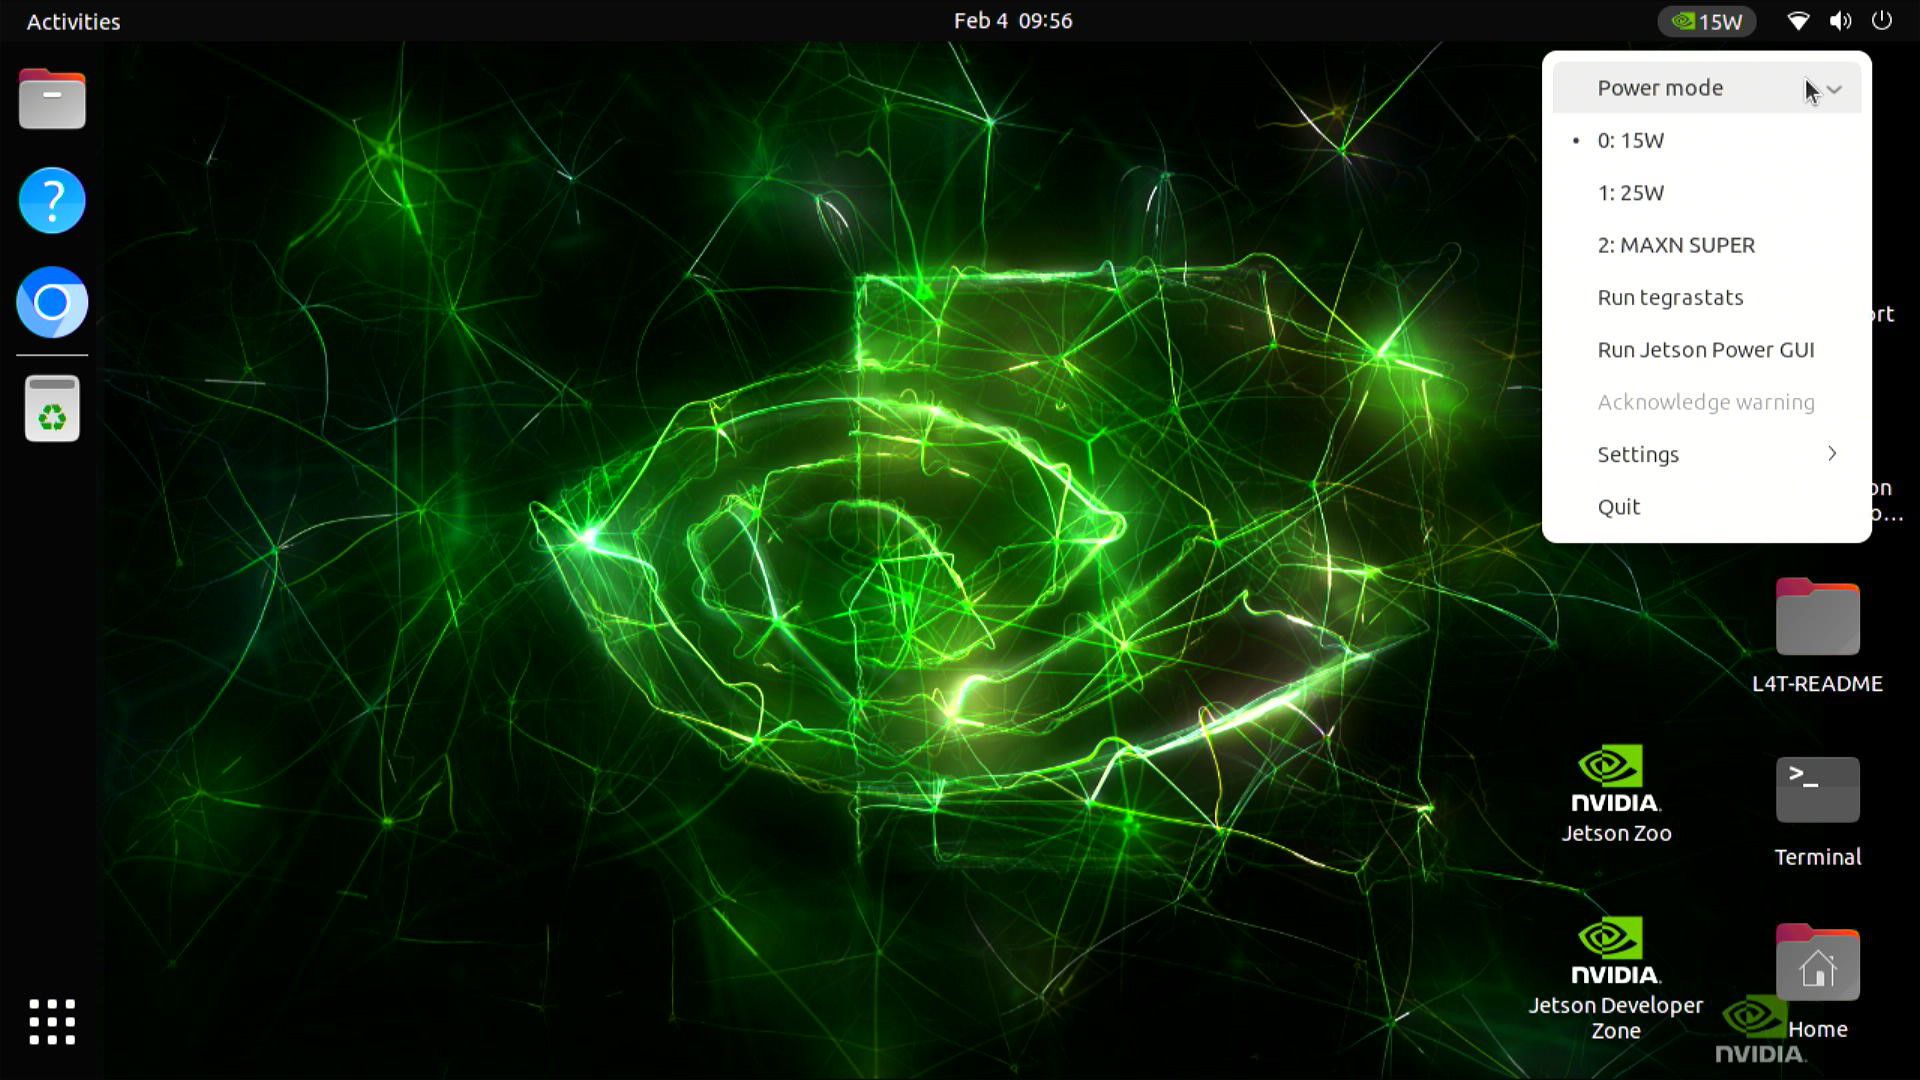Click the volume speaker icon
The width and height of the screenshot is (1920, 1080).
pos(1840,21)
